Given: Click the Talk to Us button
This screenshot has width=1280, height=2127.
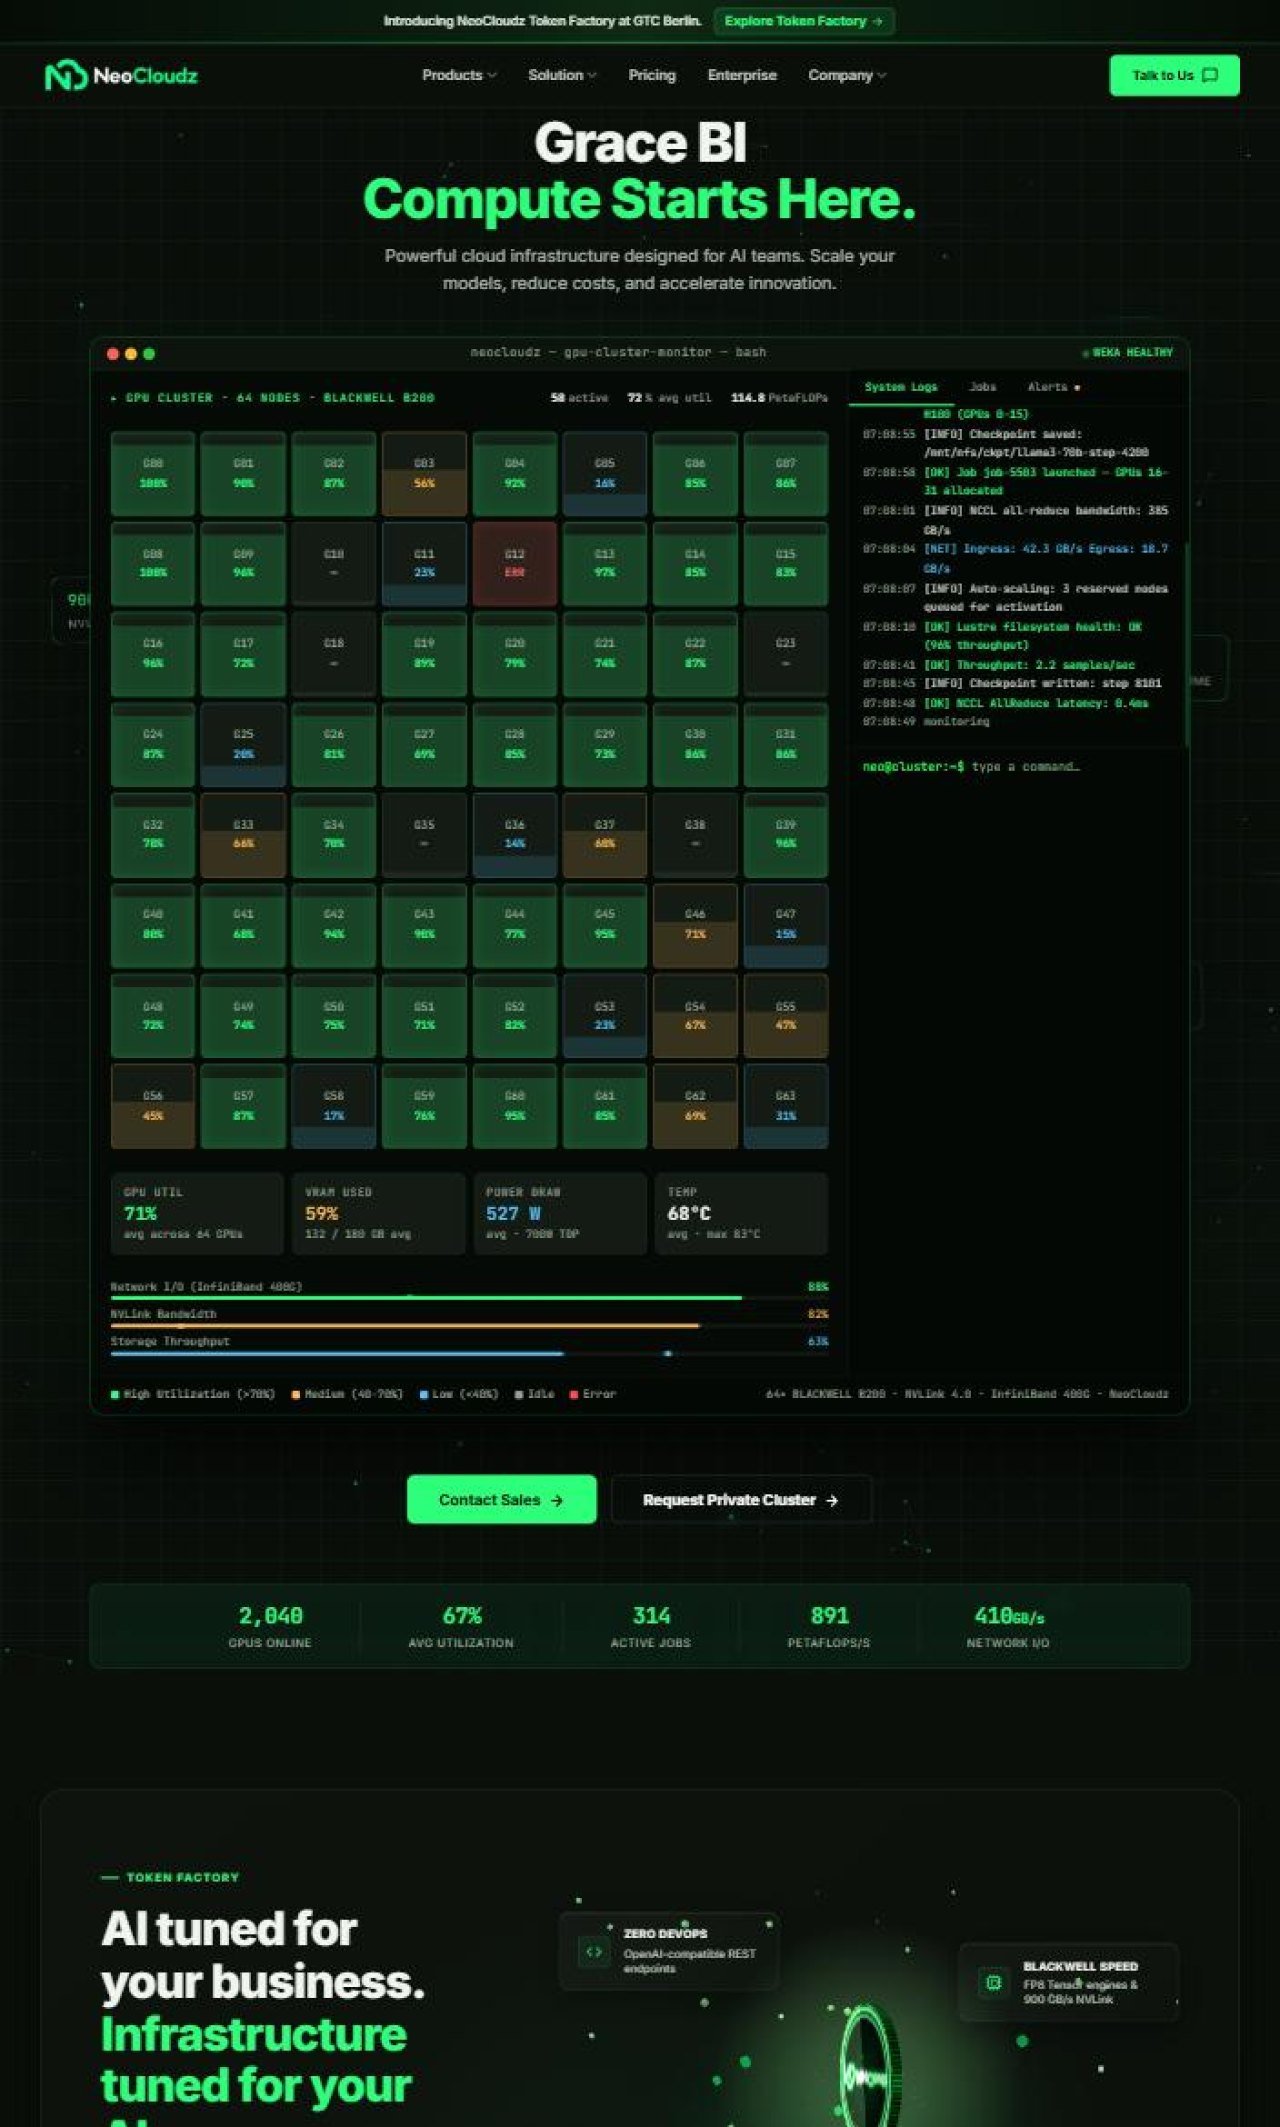Looking at the screenshot, I should 1174,76.
